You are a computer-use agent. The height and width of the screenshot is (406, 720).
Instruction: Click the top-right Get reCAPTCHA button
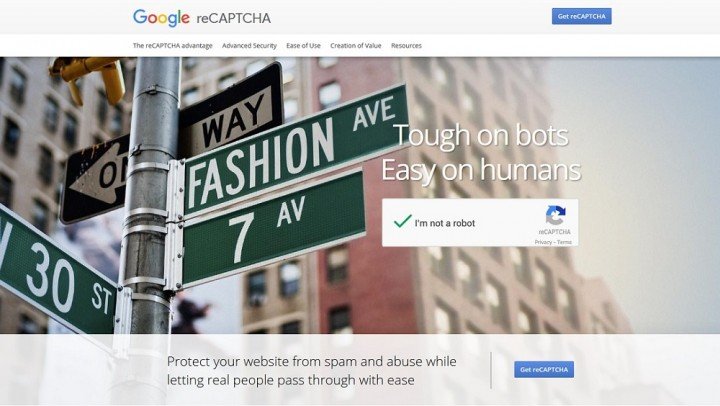(x=582, y=16)
